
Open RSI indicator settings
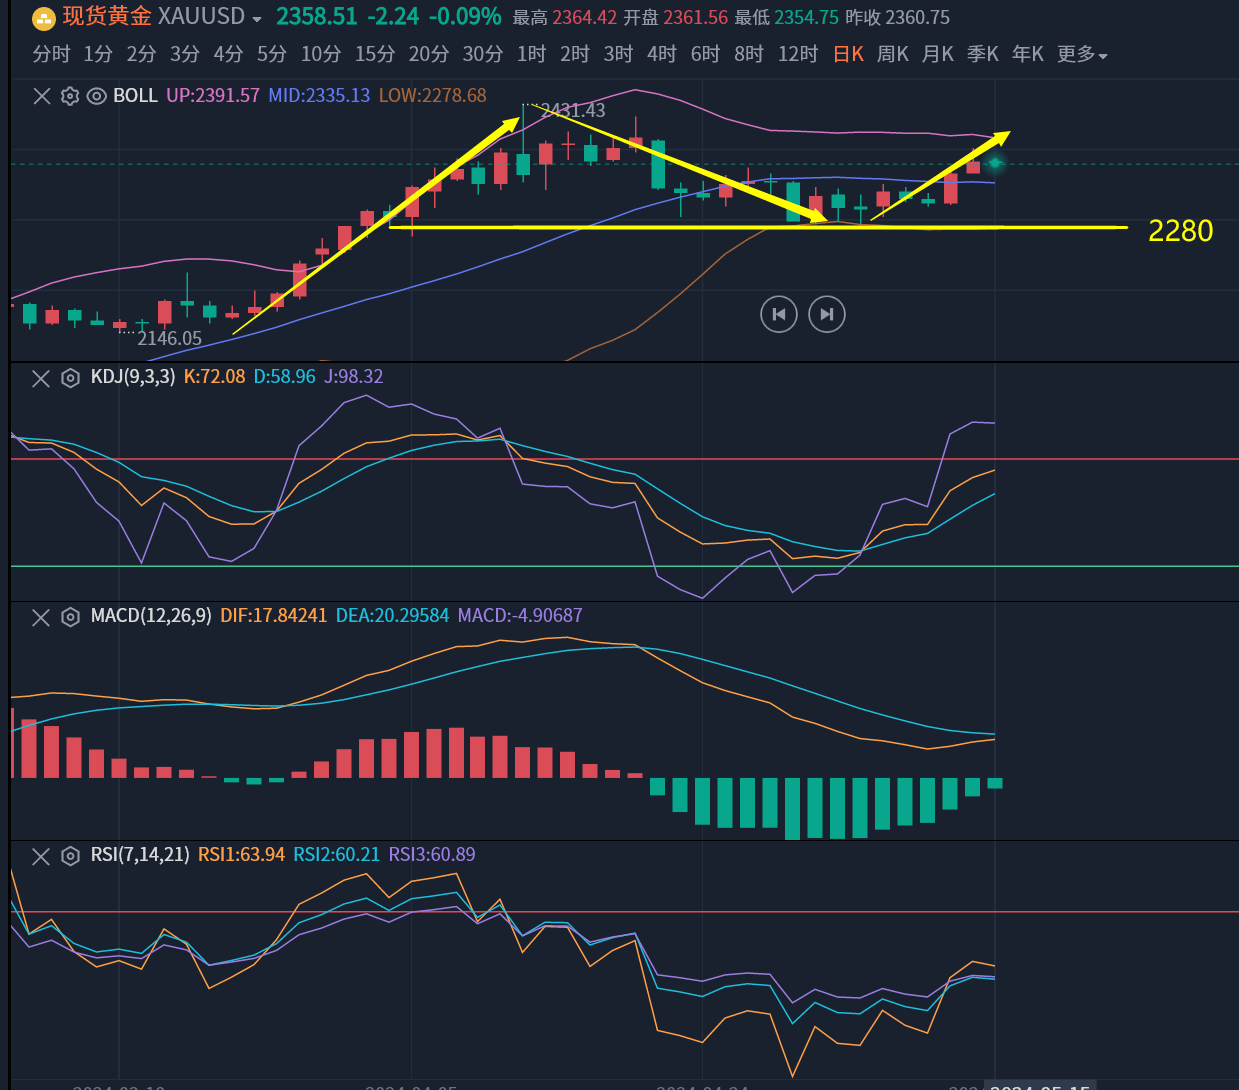[x=70, y=856]
